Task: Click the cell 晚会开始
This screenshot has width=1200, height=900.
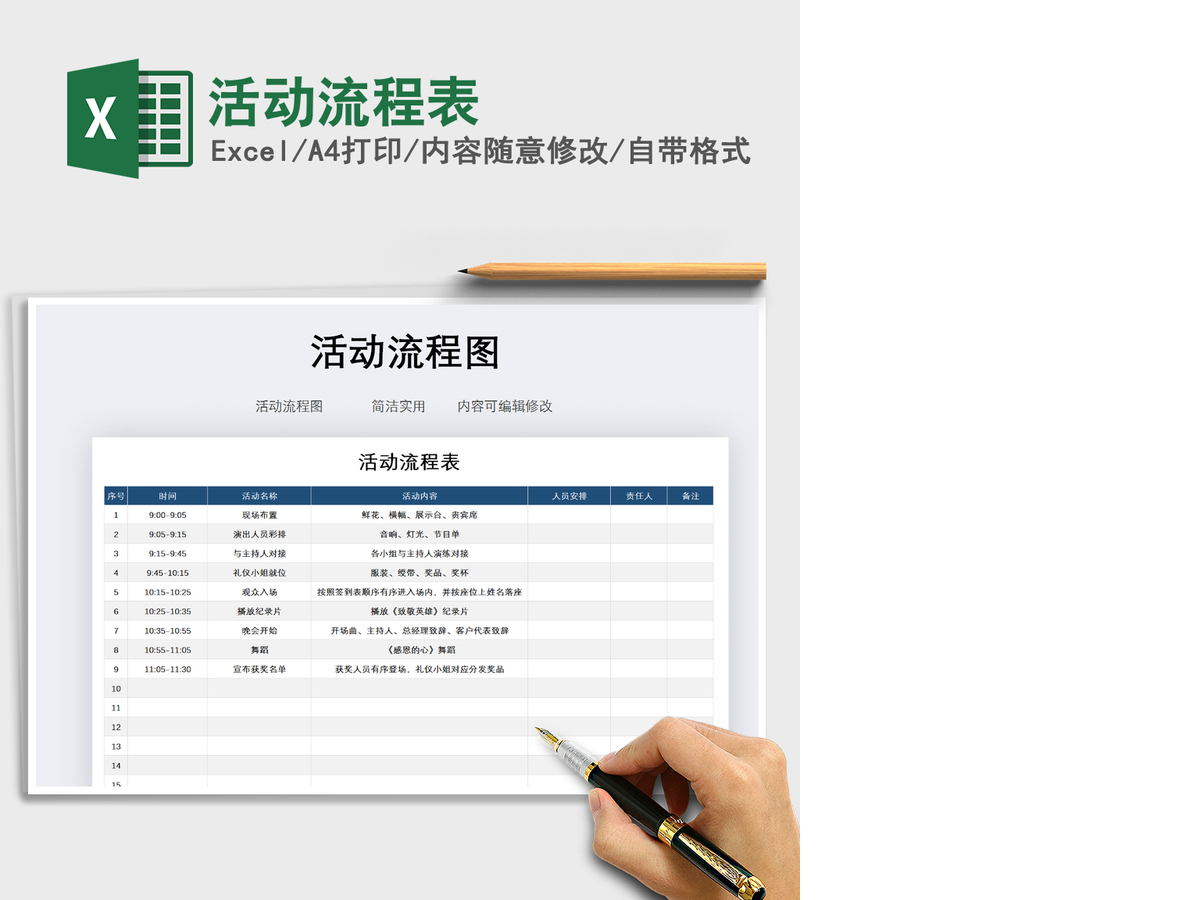Action: click(259, 631)
